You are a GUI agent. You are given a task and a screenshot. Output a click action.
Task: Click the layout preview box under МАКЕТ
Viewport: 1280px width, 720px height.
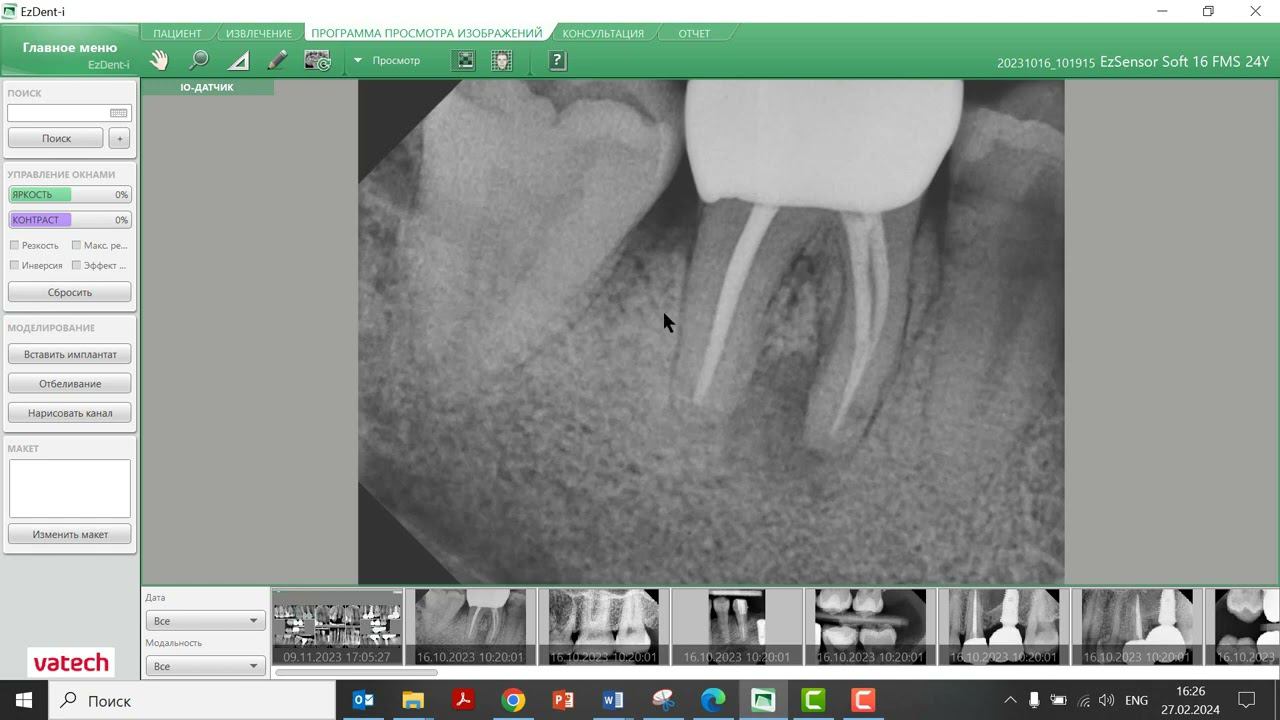click(x=70, y=488)
